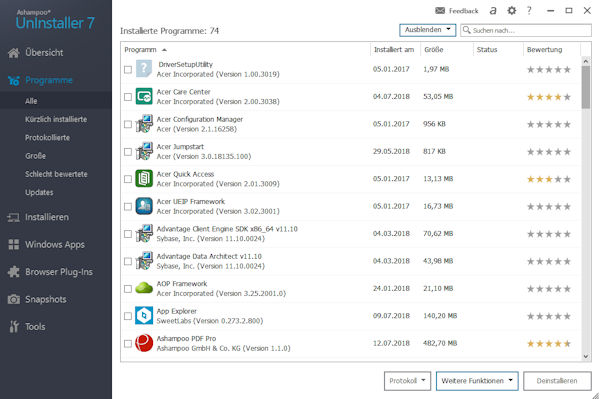Open the Weitere Funktionen dropdown
The width and height of the screenshot is (600, 399).
click(x=477, y=381)
